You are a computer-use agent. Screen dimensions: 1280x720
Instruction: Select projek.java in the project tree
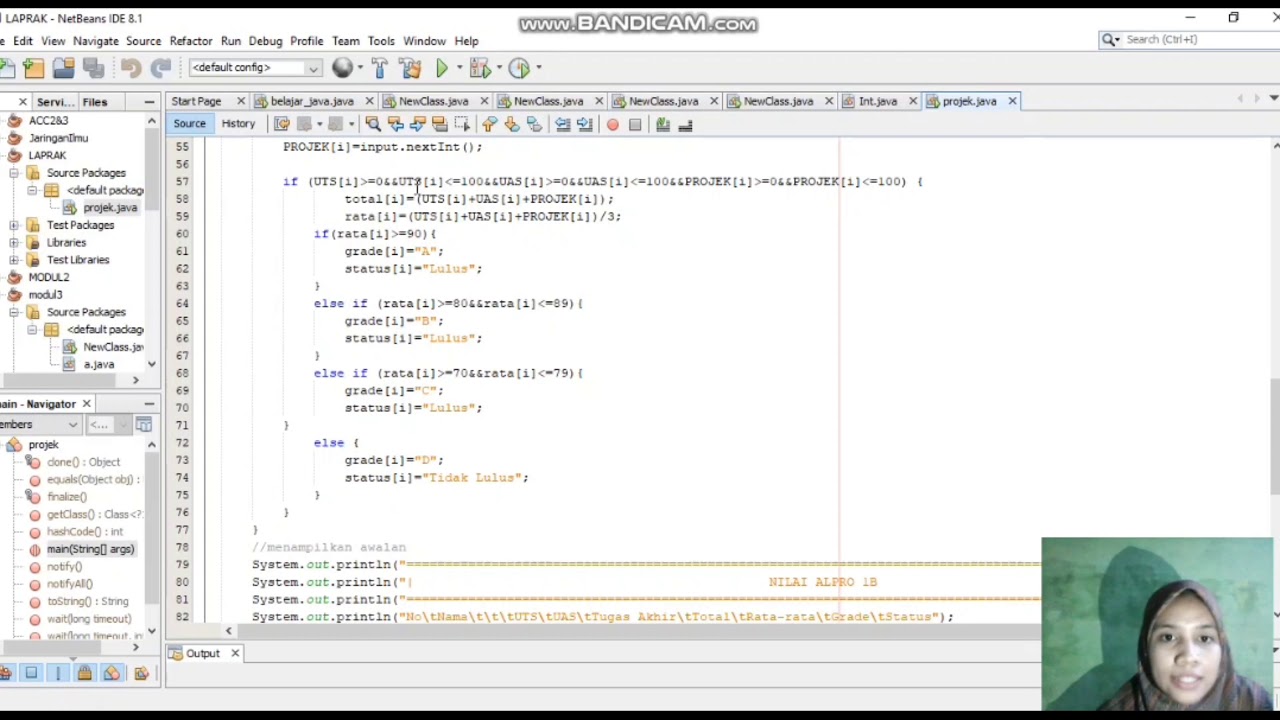(110, 208)
